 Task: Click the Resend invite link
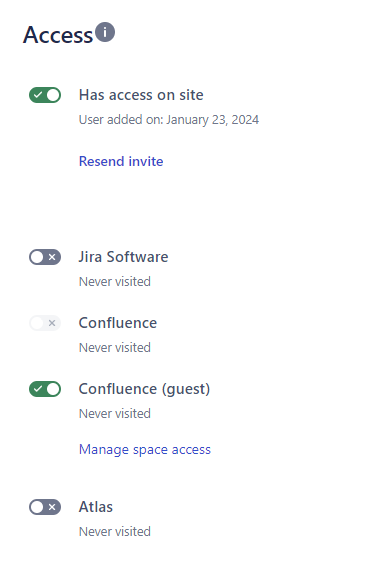click(121, 161)
